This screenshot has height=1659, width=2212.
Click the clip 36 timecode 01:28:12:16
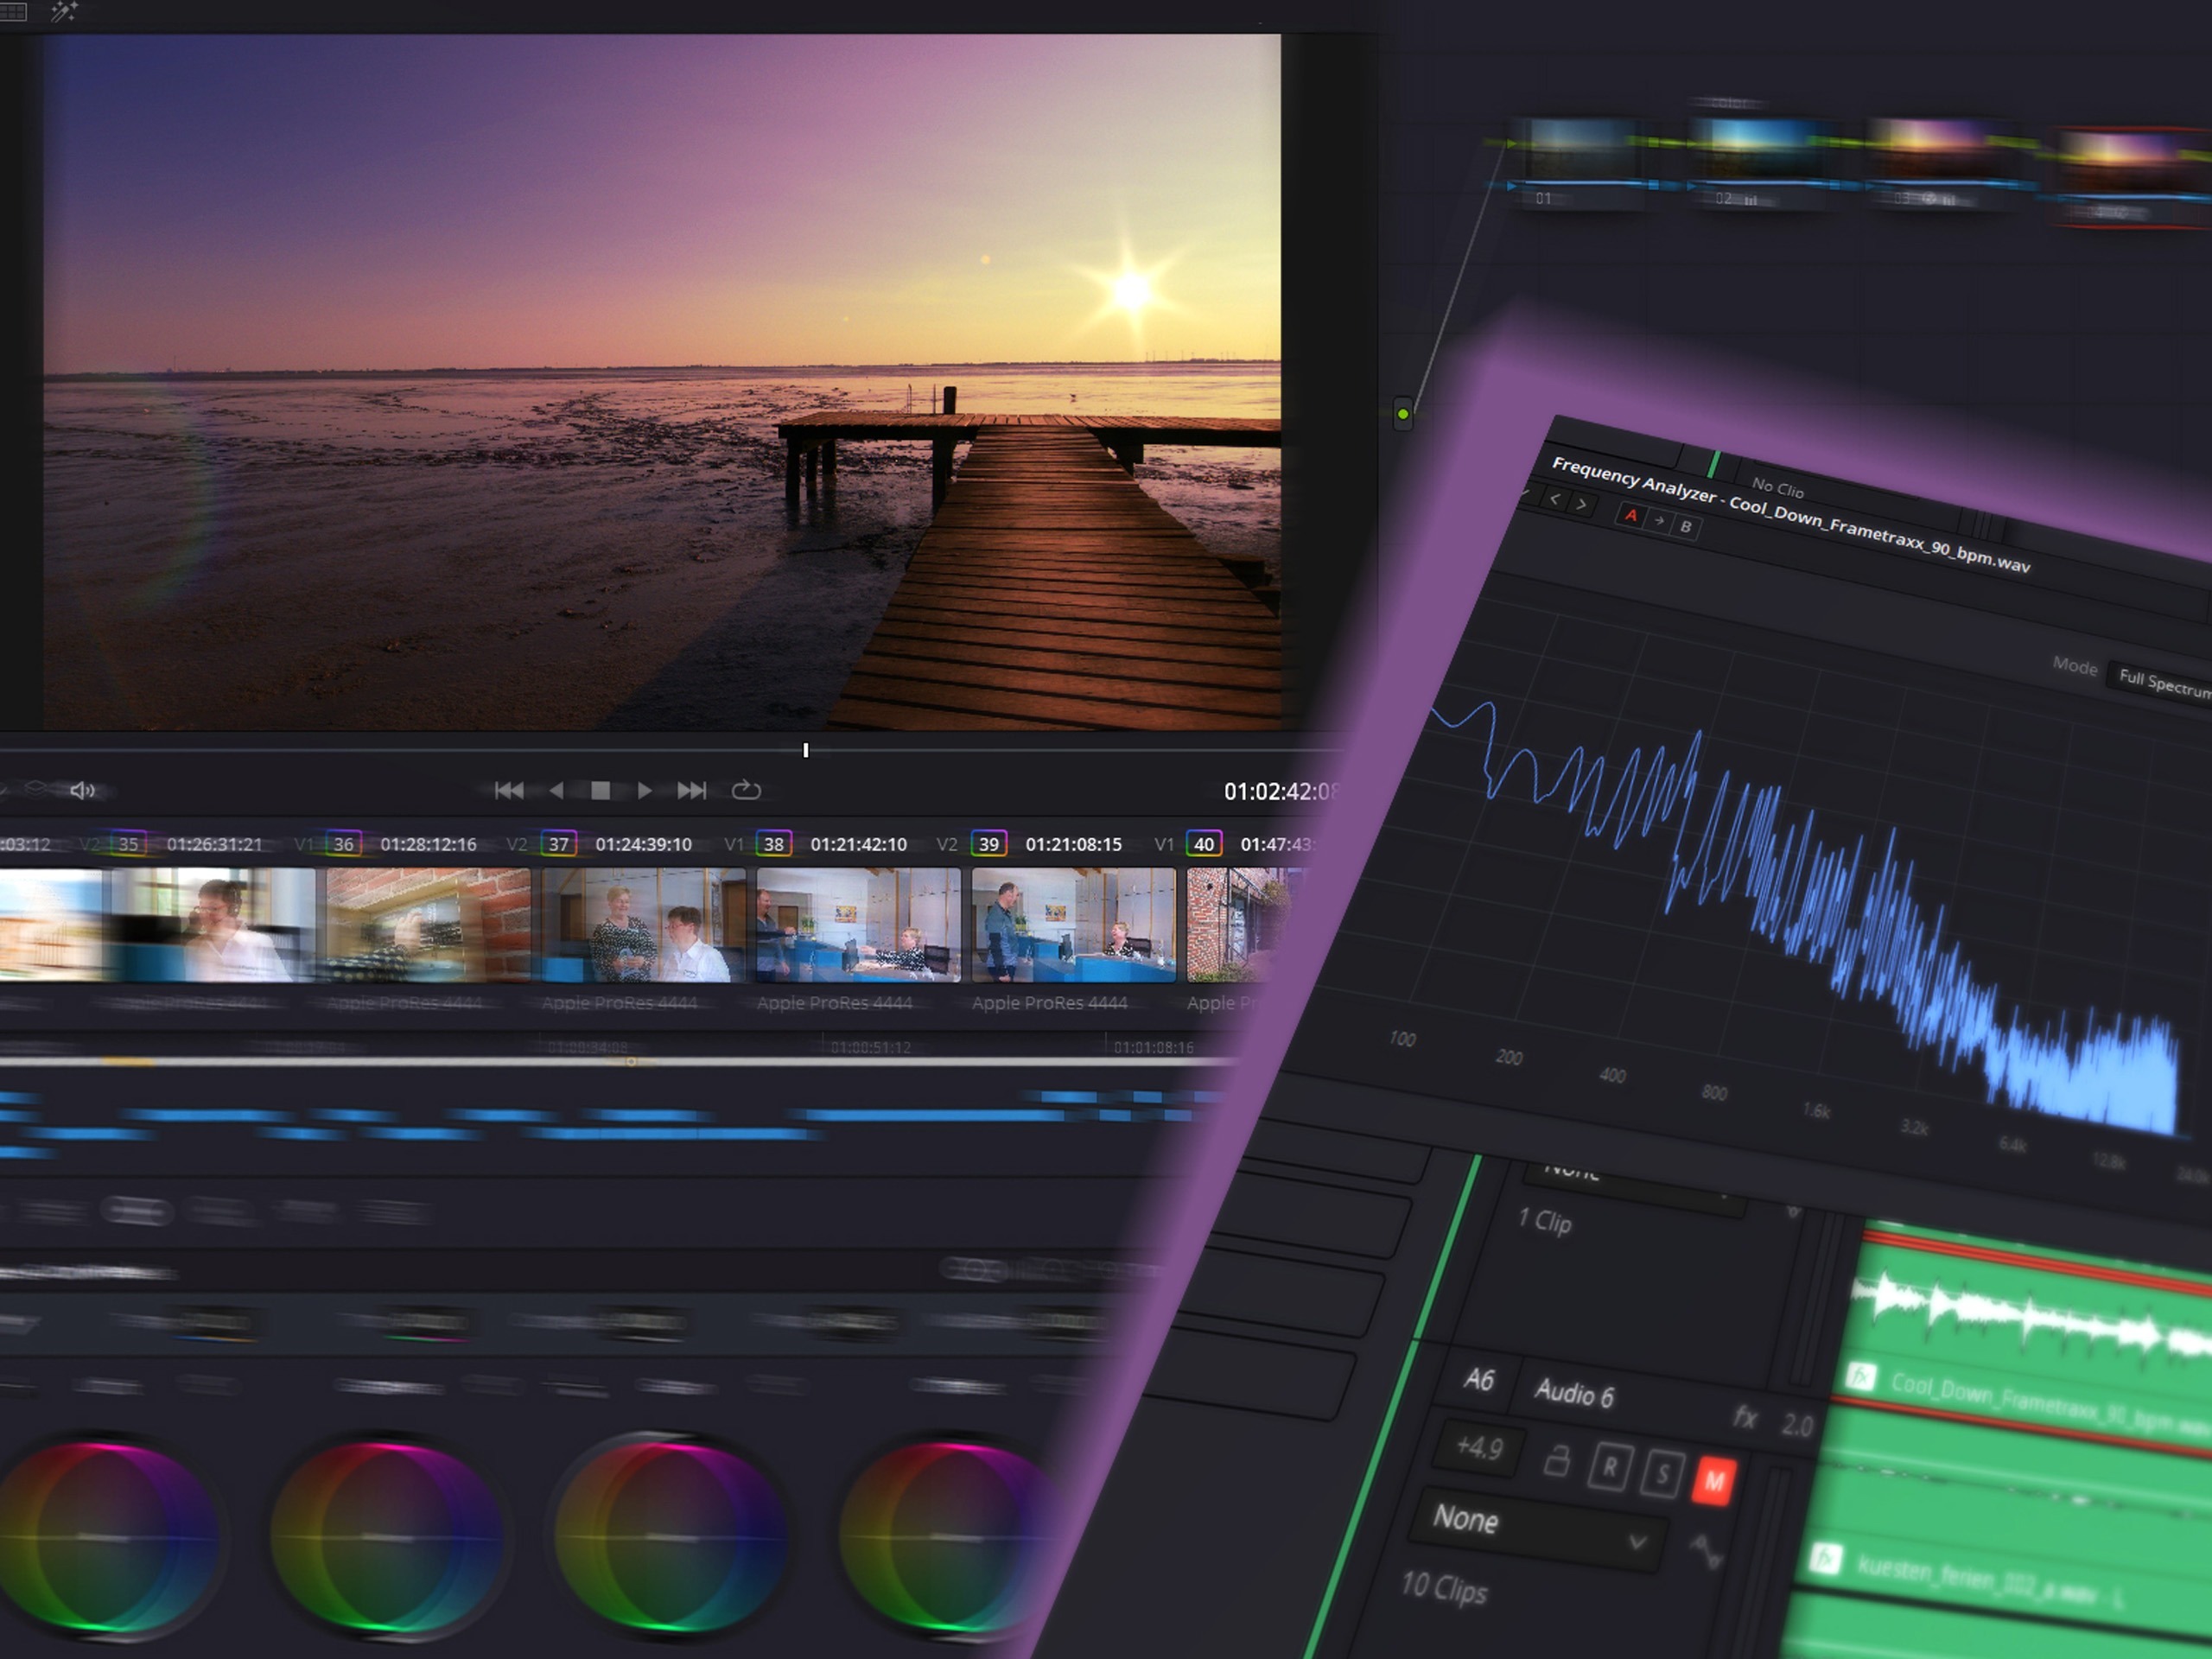[x=428, y=844]
